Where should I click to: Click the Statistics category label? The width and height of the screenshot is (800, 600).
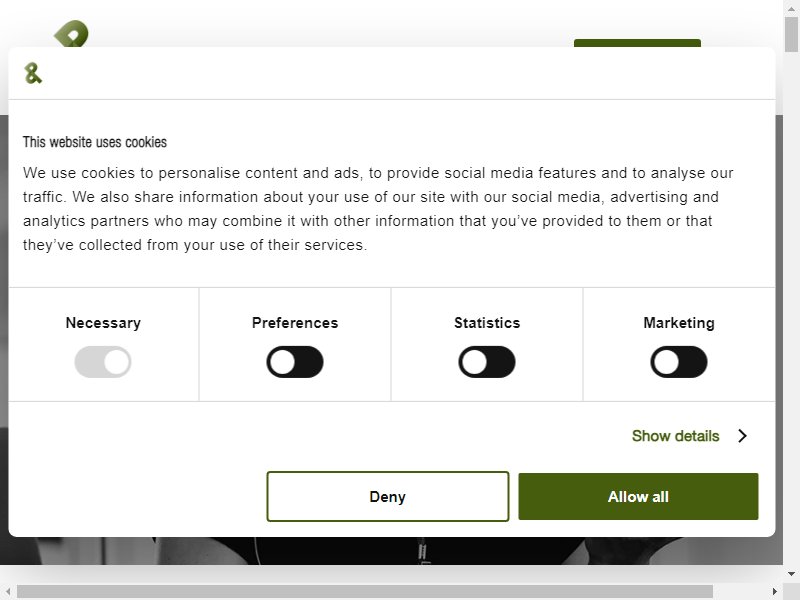tap(487, 323)
